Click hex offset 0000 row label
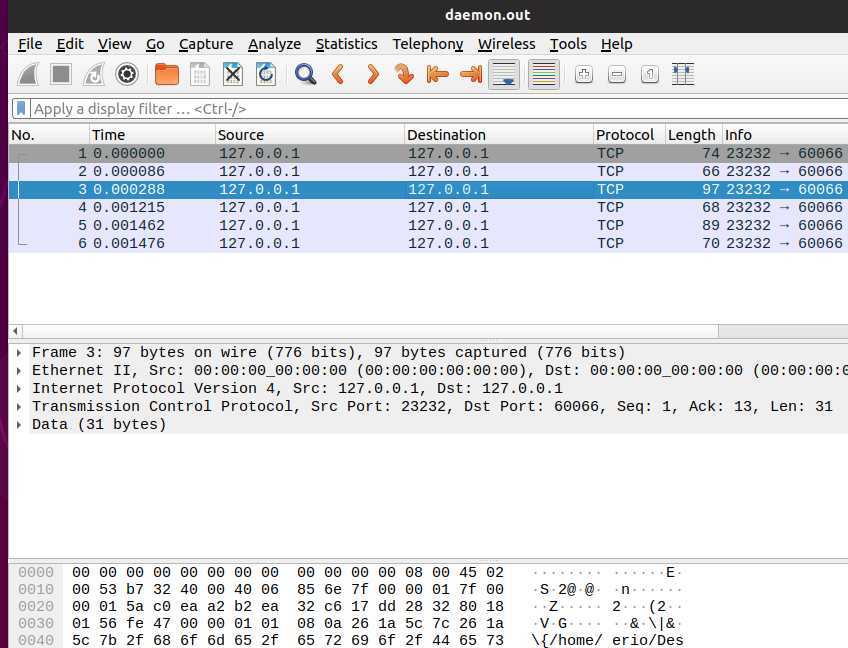 (x=36, y=572)
